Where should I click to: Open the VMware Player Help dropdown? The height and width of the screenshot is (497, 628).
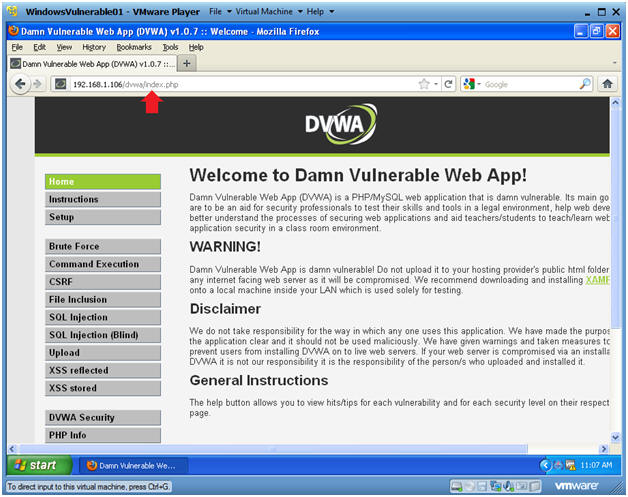(320, 12)
